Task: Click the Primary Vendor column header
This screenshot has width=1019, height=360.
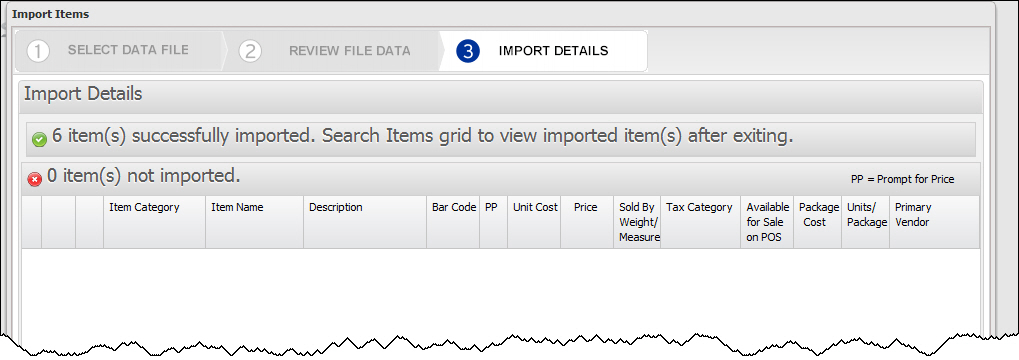Action: pyautogui.click(x=935, y=222)
